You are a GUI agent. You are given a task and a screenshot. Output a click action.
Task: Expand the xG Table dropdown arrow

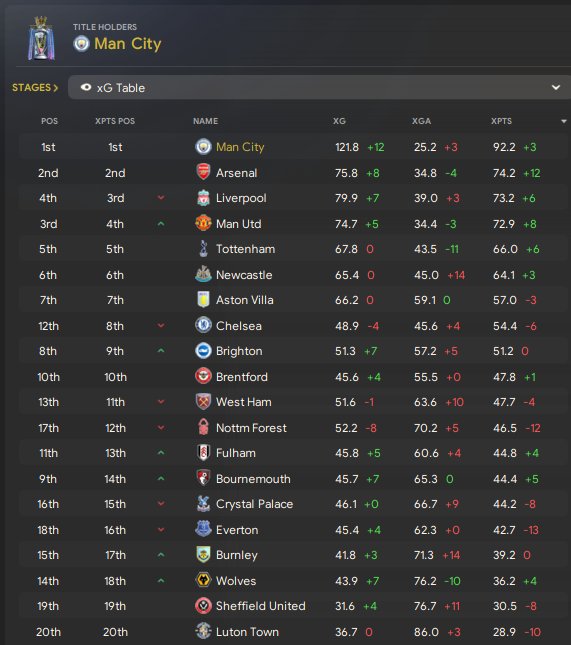pos(556,87)
